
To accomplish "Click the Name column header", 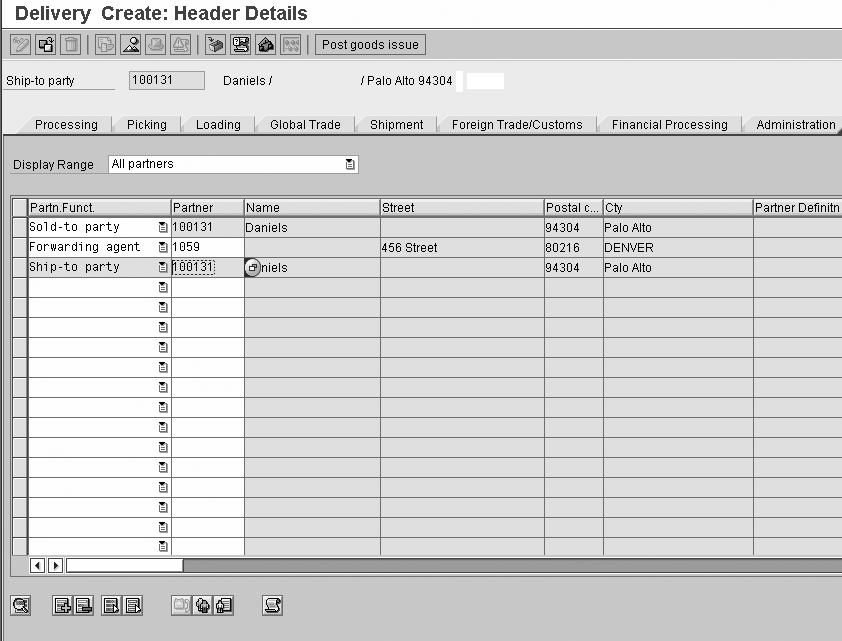I will click(x=312, y=207).
